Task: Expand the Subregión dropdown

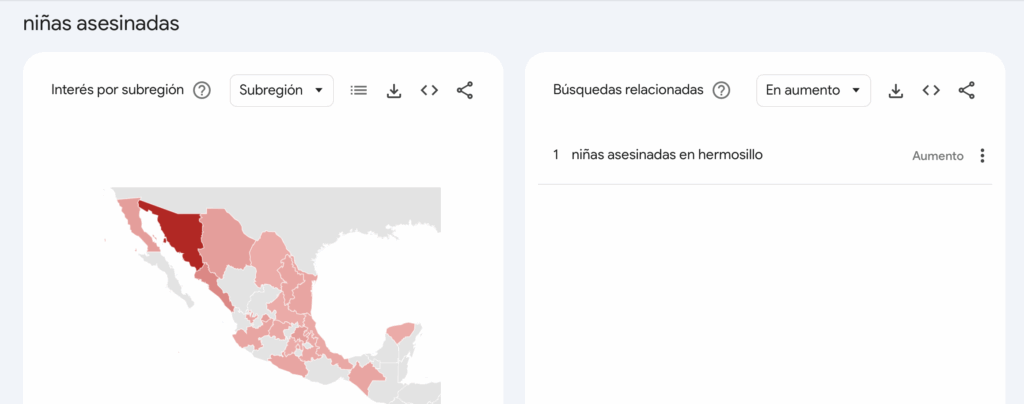Action: point(282,90)
